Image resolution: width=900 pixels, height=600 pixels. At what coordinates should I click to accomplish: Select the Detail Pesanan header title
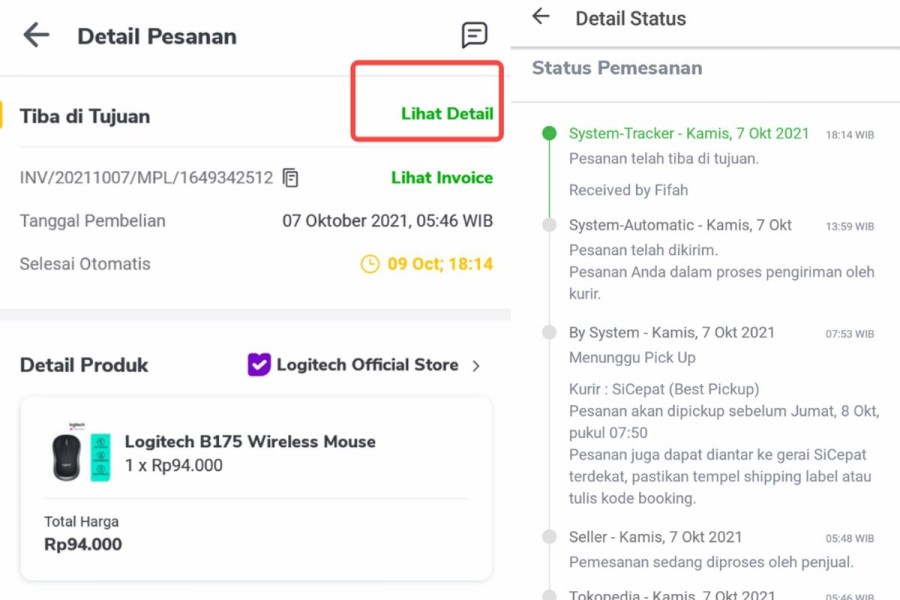[x=160, y=35]
